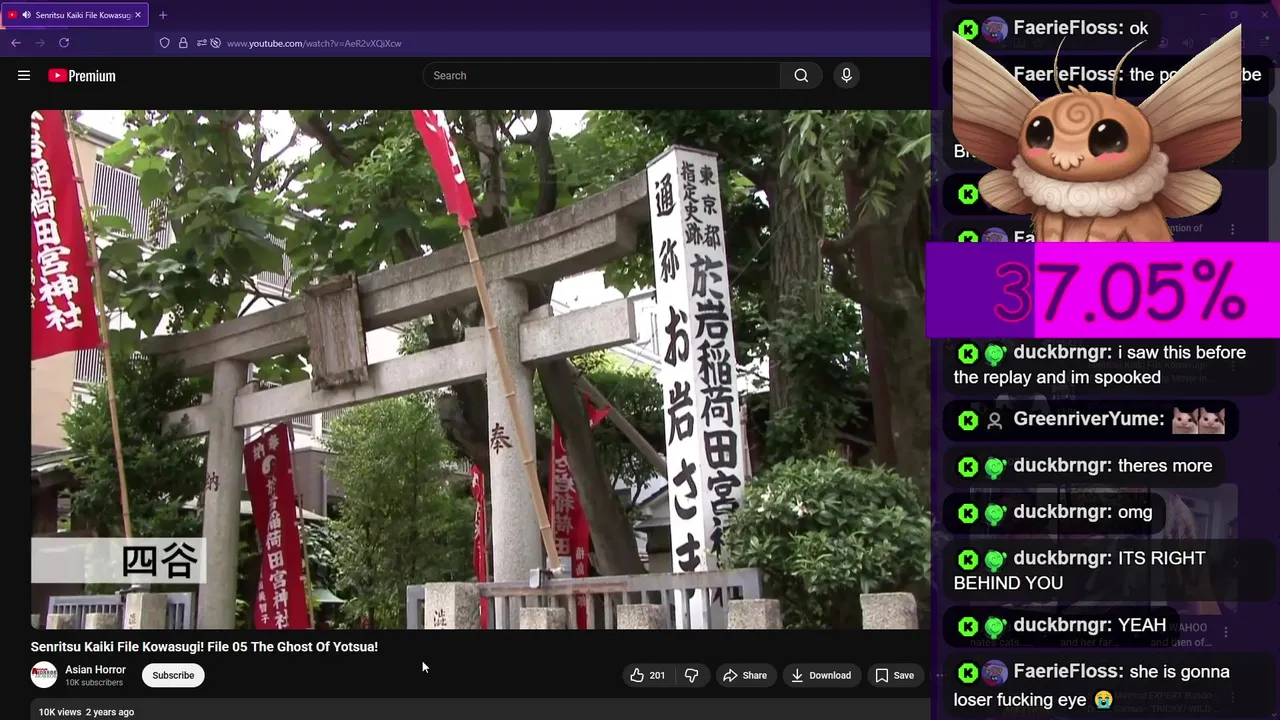Open a new browser tab
1280x720 pixels.
pos(163,15)
